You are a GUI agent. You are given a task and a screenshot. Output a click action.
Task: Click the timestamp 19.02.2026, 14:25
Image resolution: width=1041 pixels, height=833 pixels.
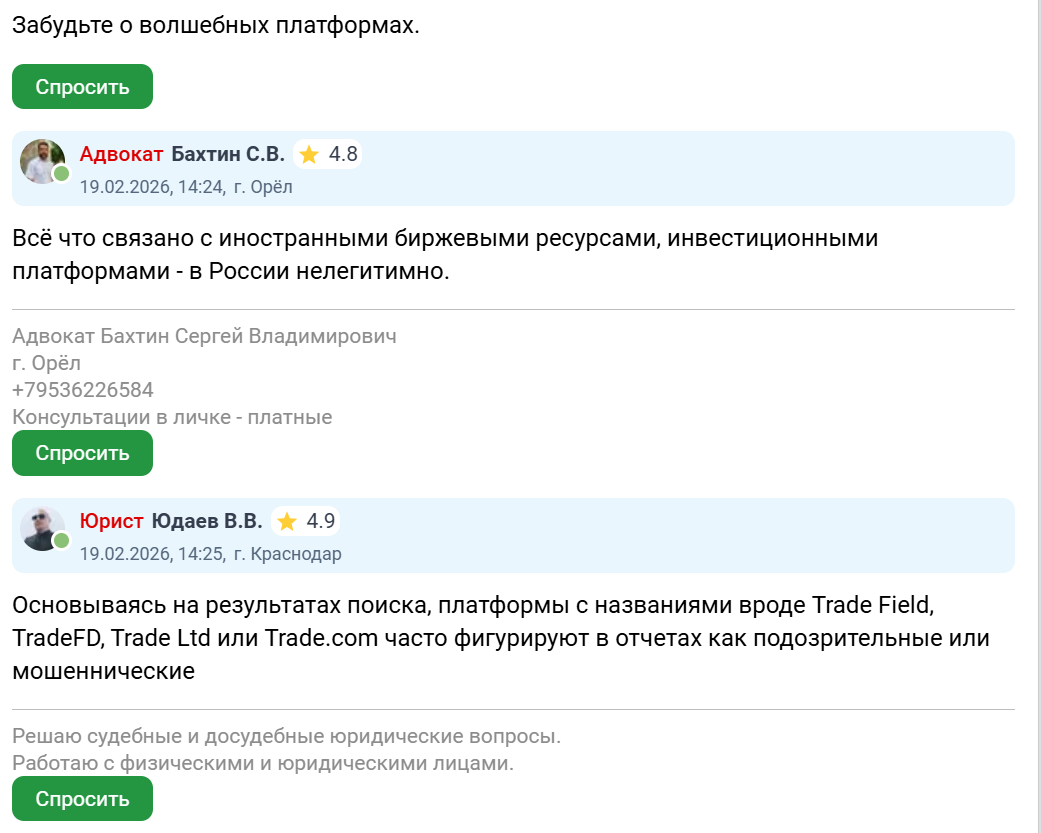151,554
